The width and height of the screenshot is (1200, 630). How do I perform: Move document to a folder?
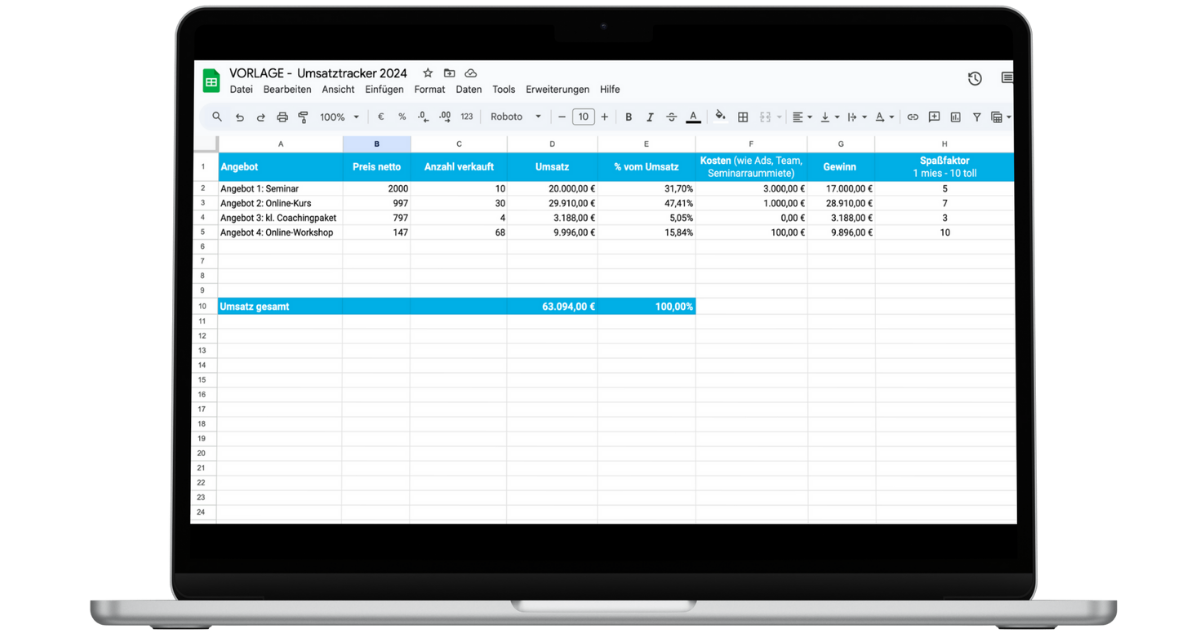[449, 73]
